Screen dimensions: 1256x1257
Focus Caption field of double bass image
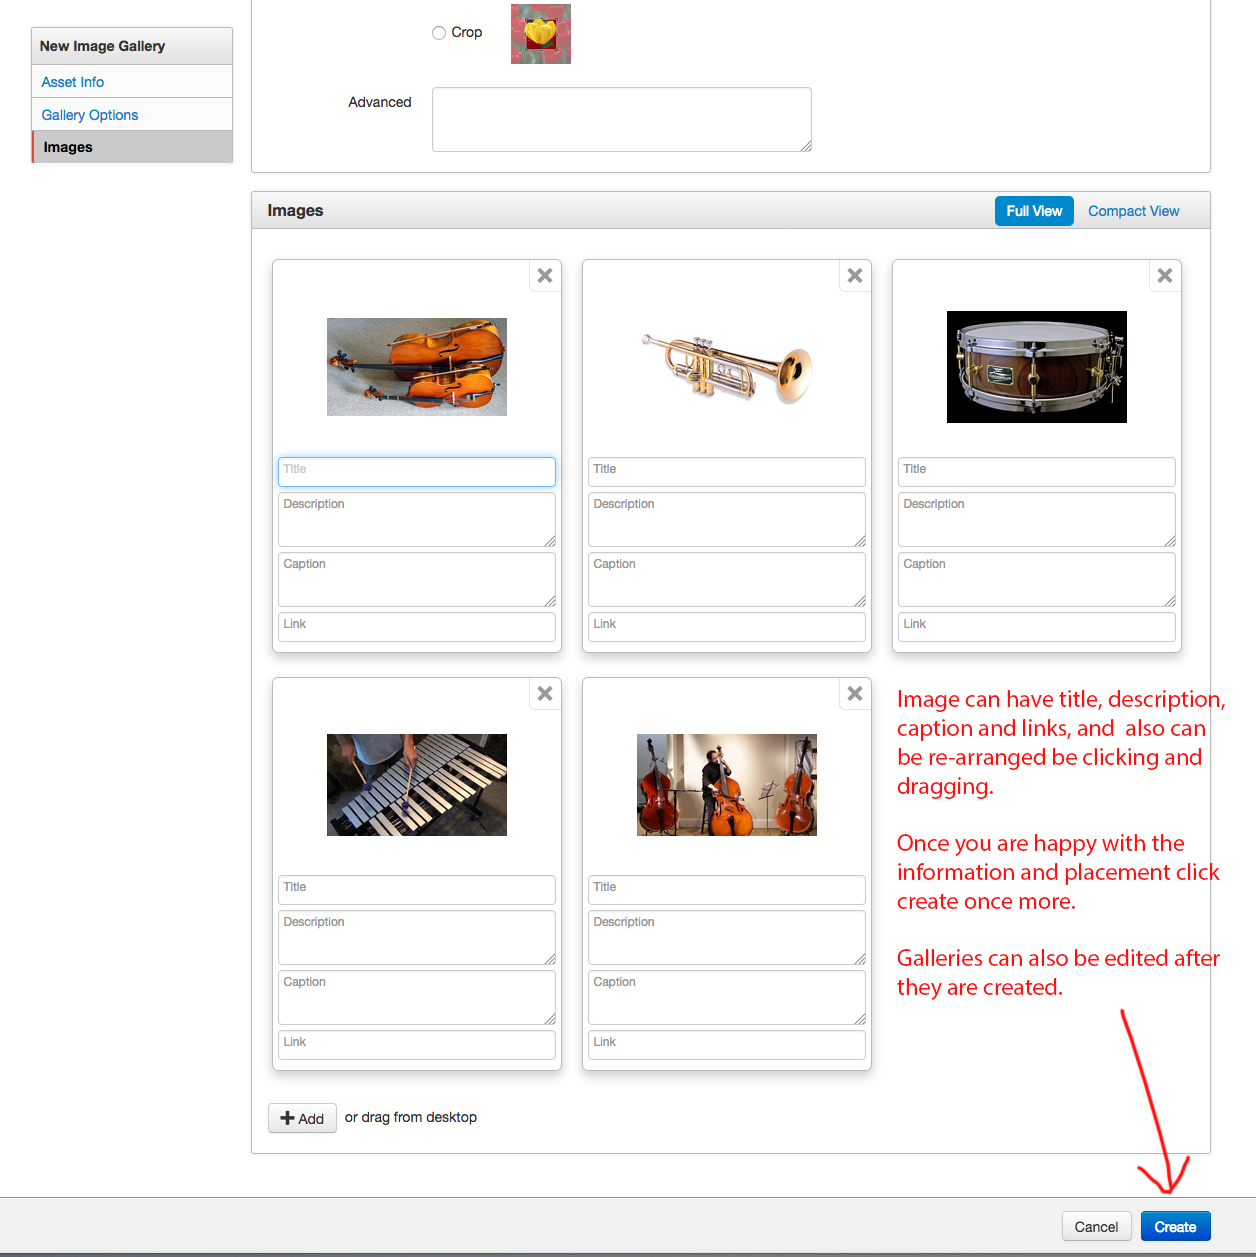[x=727, y=997]
